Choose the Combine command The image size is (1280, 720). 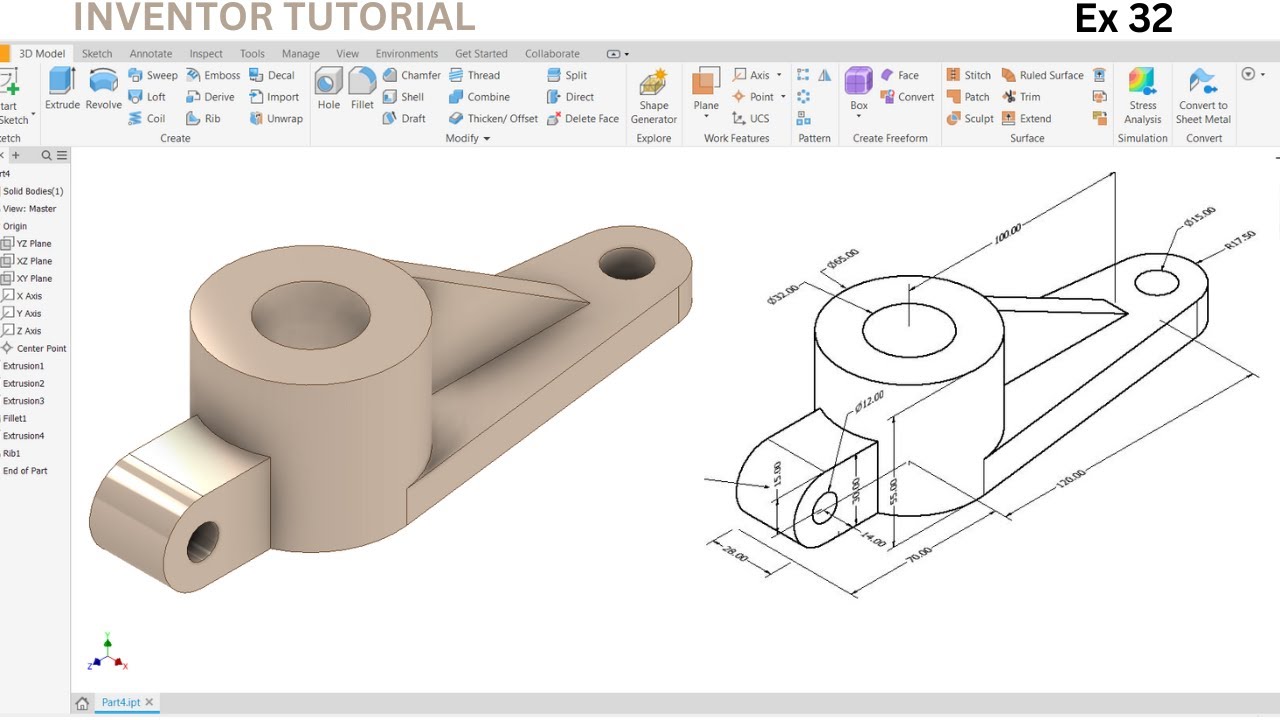coord(479,97)
